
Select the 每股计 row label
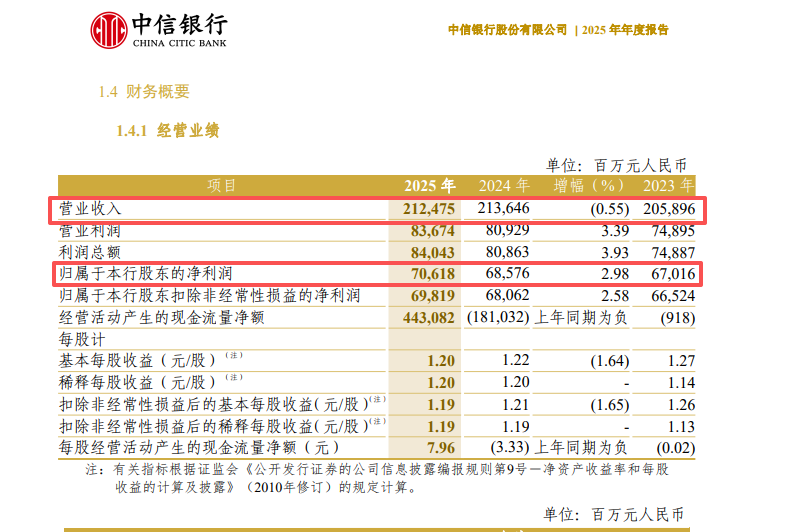tap(82, 339)
